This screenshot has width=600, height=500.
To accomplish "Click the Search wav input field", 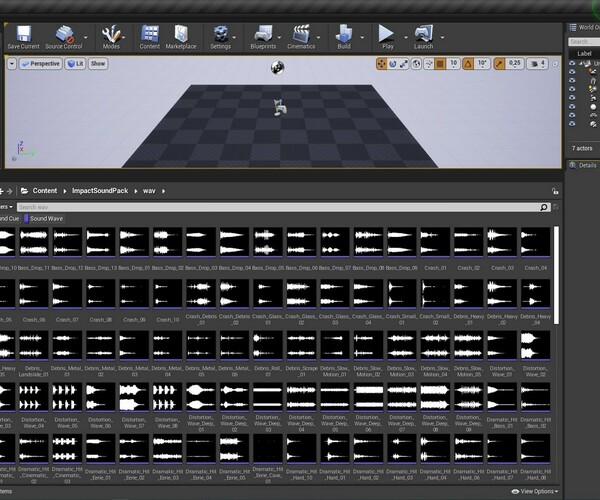I will (x=279, y=207).
